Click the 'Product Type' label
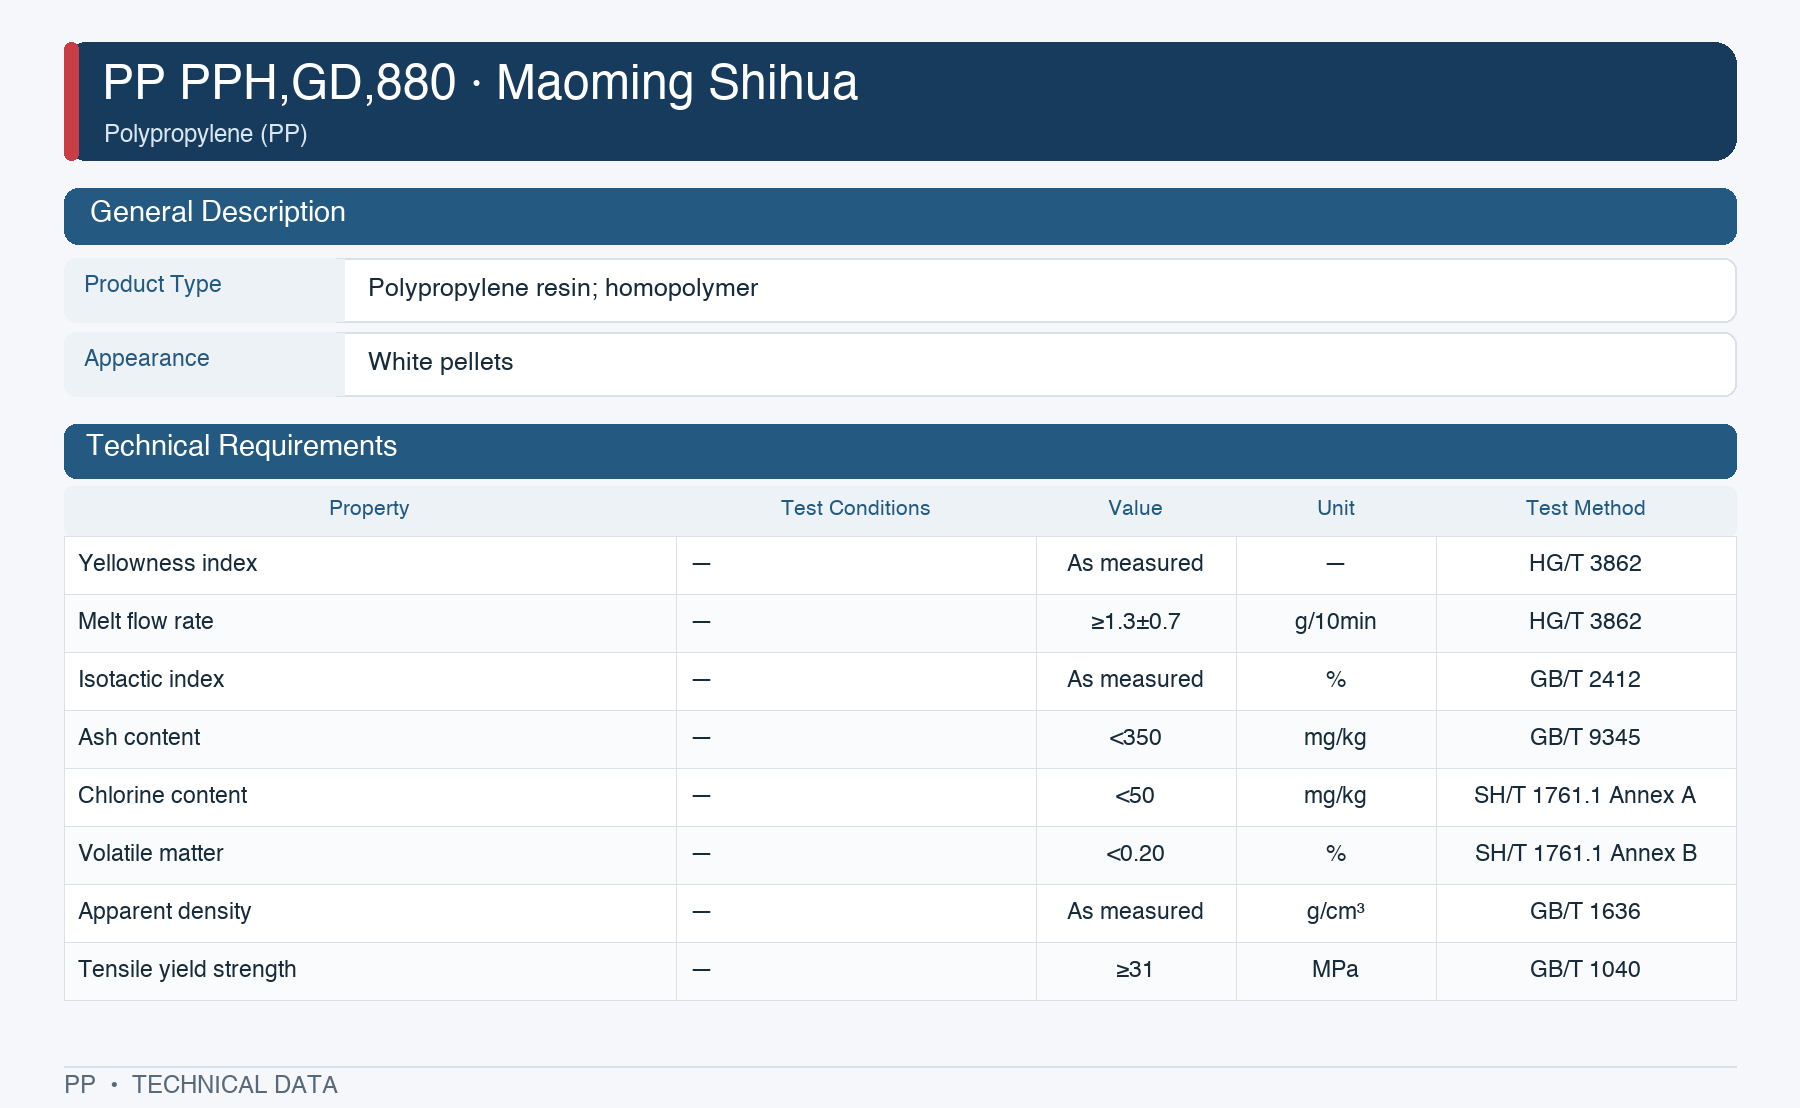 (x=153, y=284)
